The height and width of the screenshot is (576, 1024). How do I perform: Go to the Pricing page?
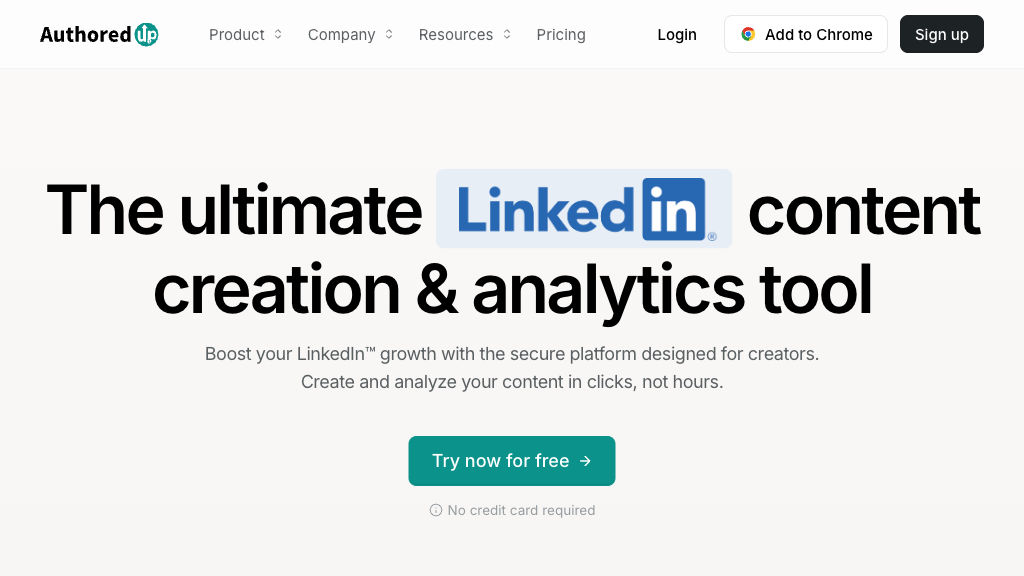pyautogui.click(x=561, y=34)
